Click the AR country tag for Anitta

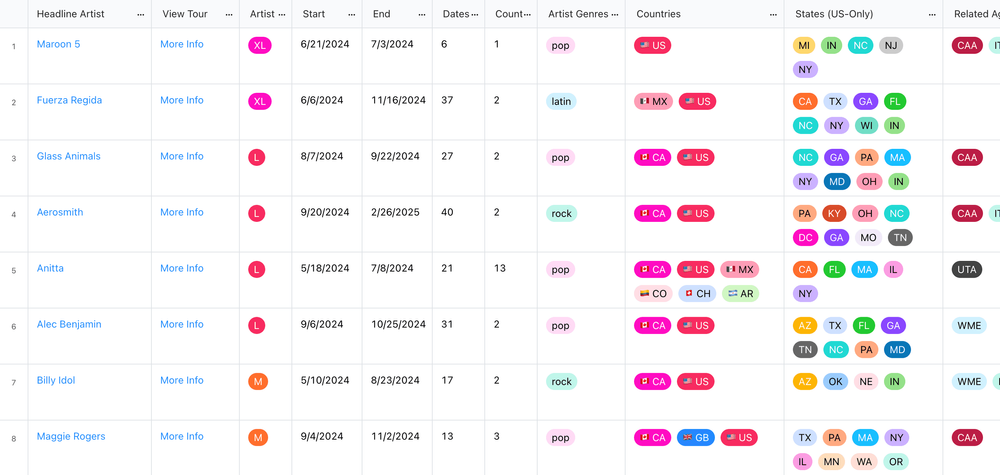740,294
